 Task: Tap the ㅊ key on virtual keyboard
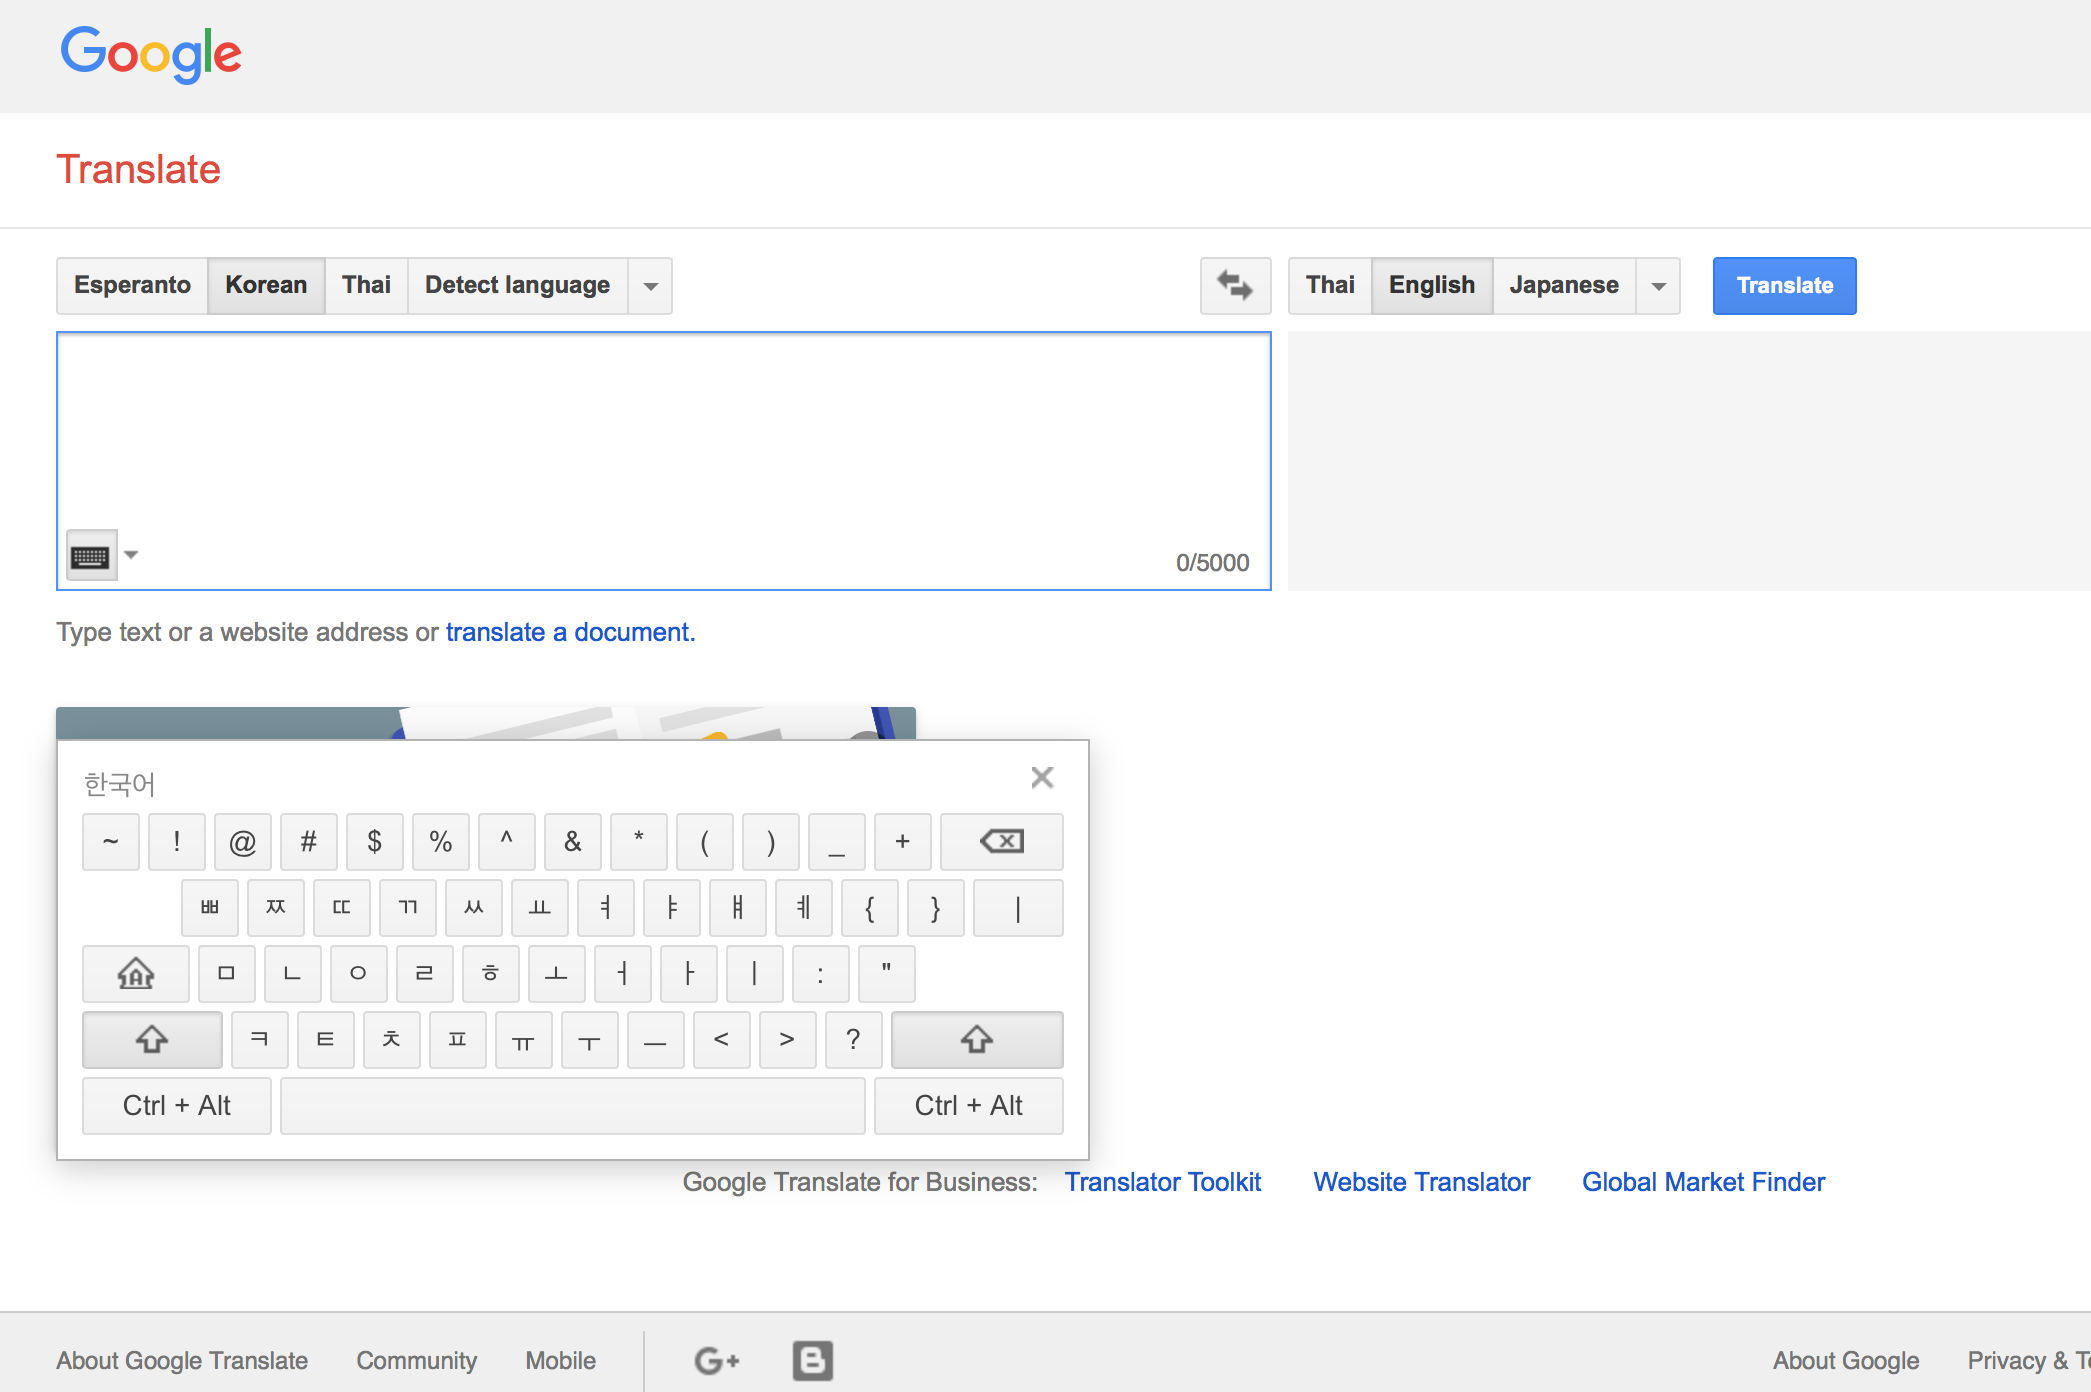tap(392, 1039)
